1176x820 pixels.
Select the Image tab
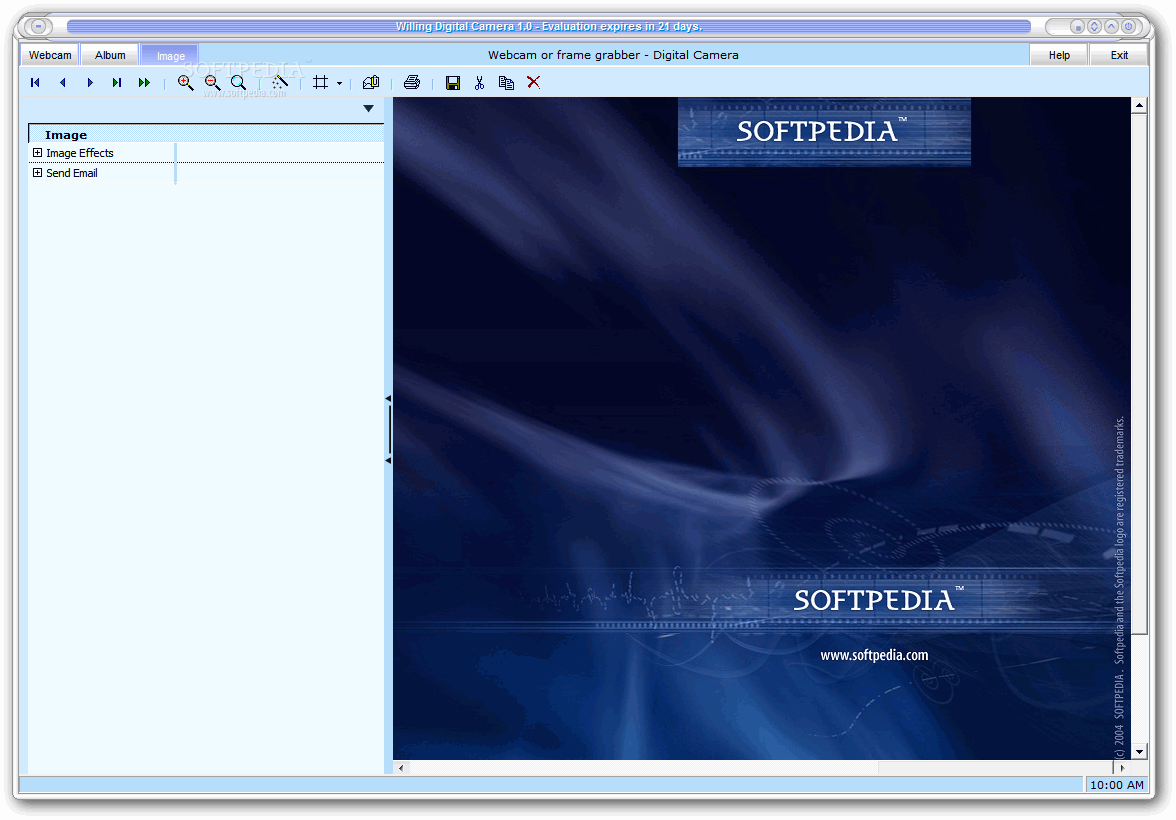tap(170, 56)
